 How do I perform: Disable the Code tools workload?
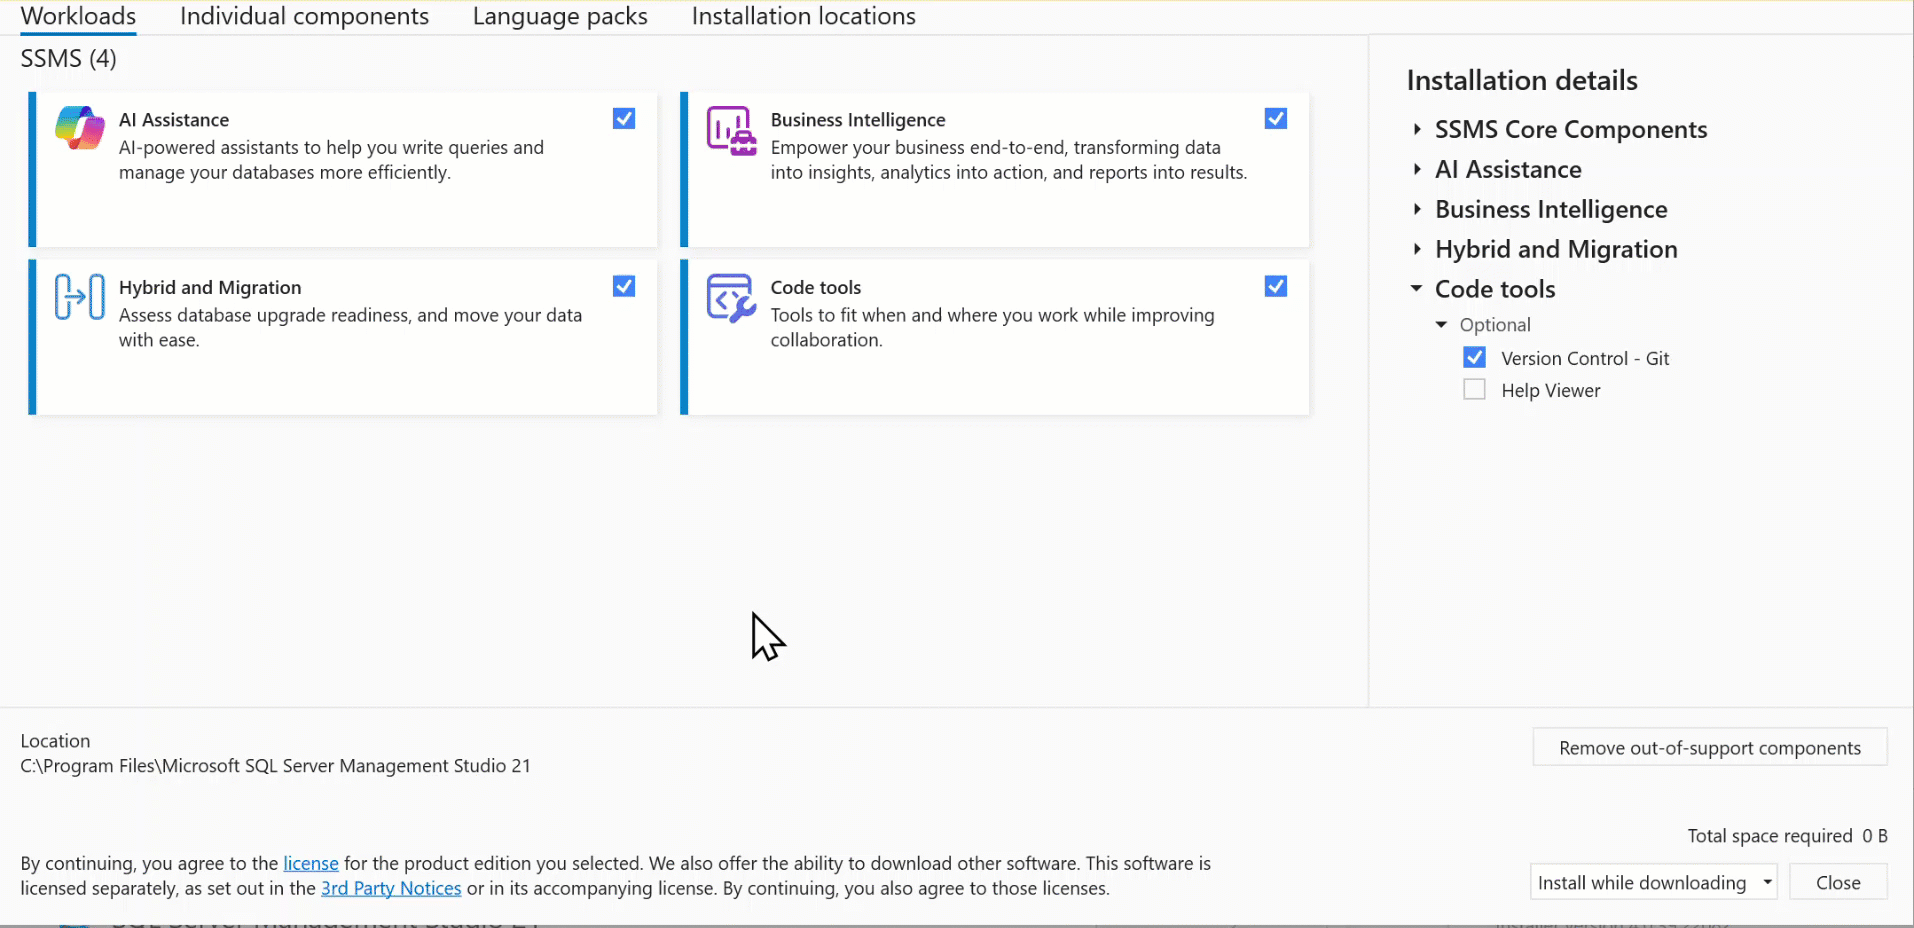[1275, 286]
